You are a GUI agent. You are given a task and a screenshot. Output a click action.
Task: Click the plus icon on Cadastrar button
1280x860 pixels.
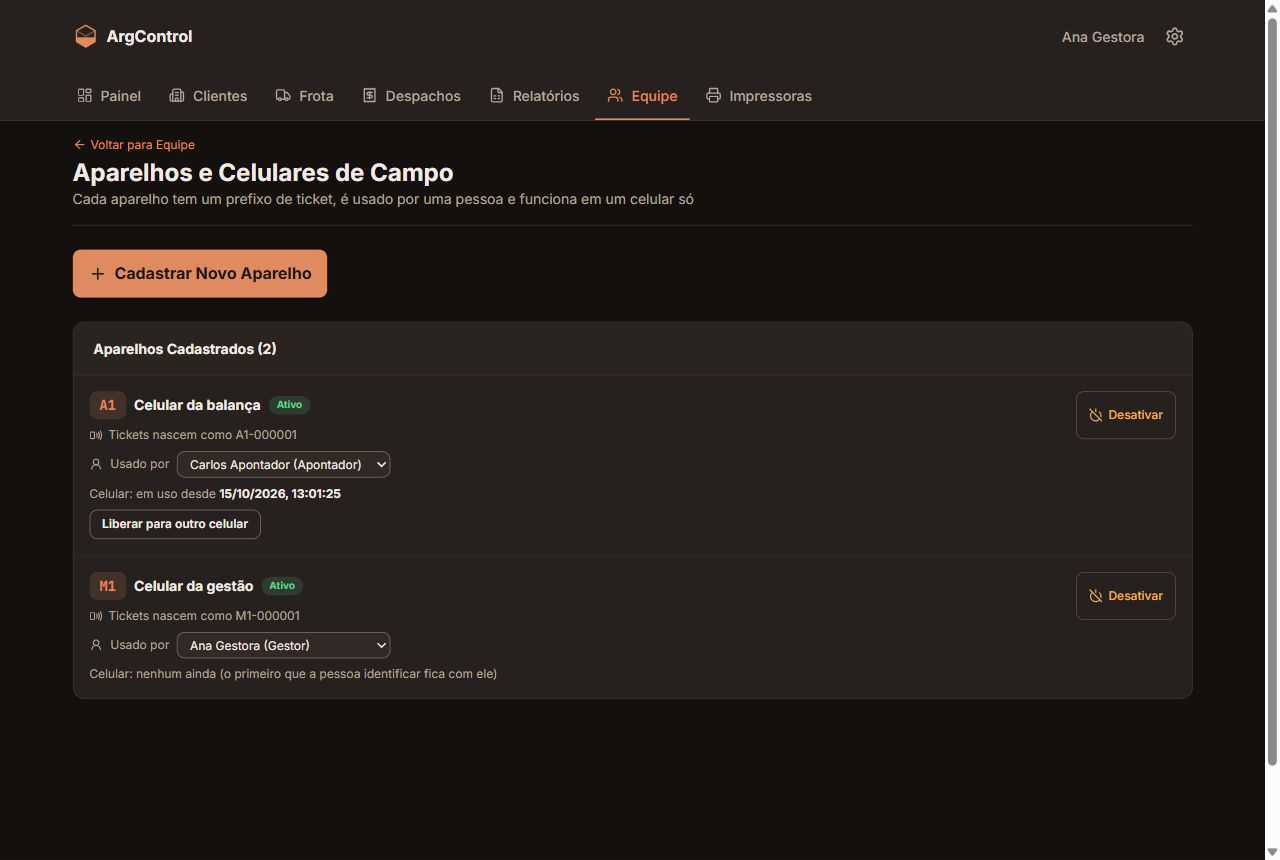pyautogui.click(x=97, y=274)
